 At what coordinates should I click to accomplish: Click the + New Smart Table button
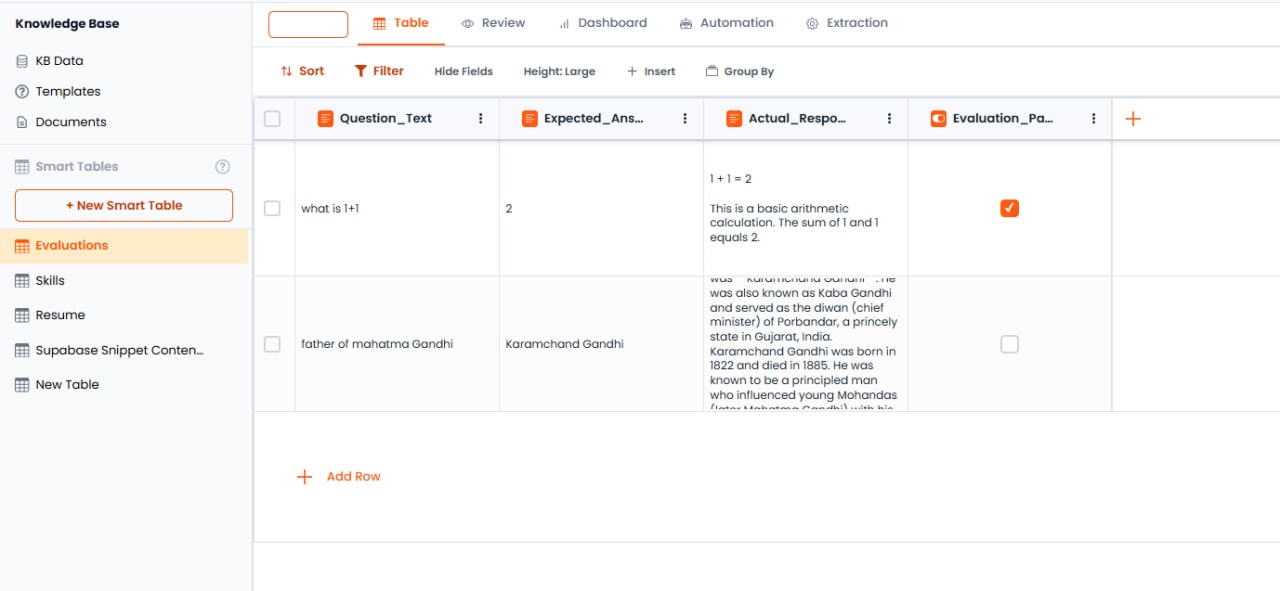(123, 205)
